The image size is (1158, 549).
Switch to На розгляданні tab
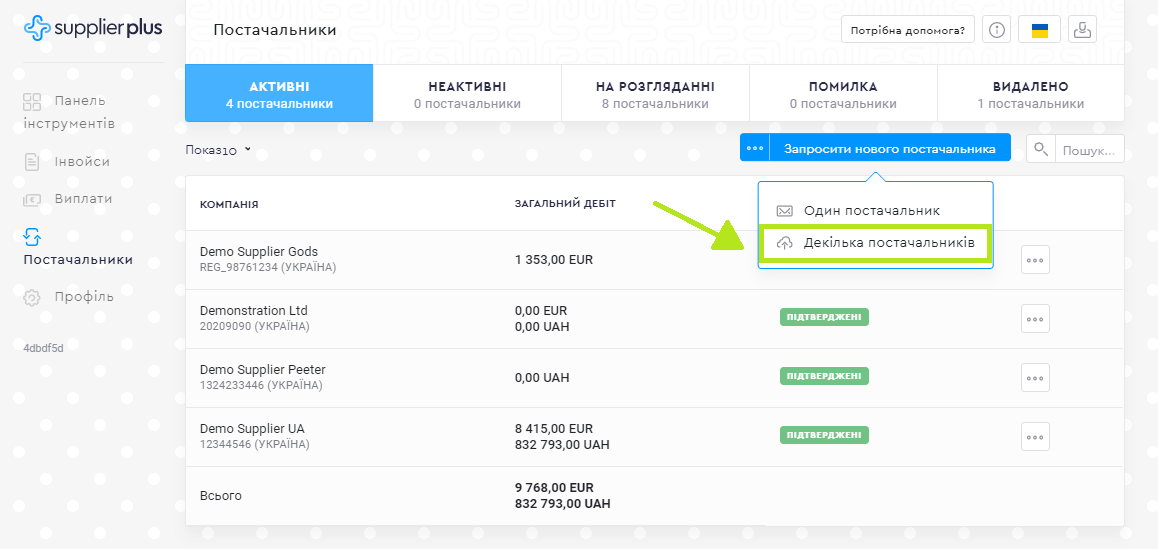(x=655, y=94)
